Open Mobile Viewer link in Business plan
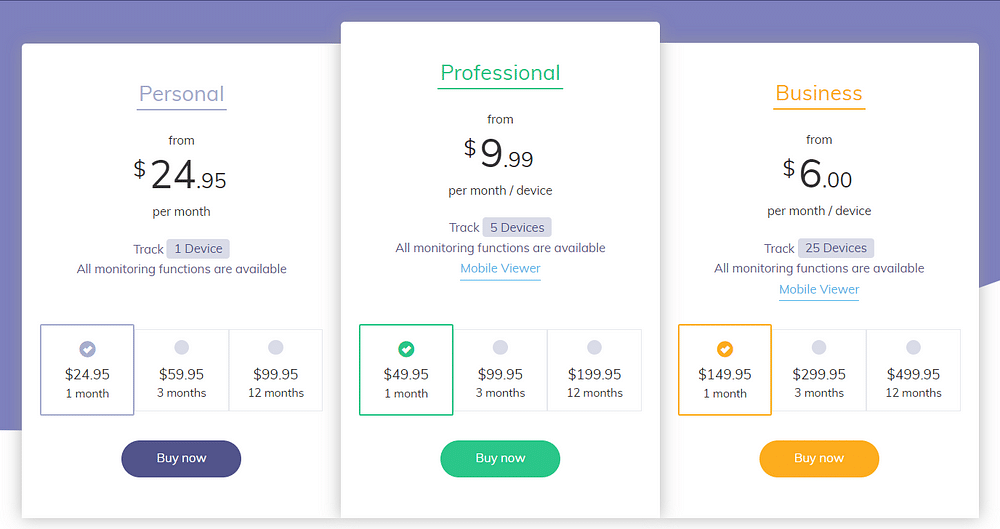This screenshot has height=529, width=1000. pos(819,290)
